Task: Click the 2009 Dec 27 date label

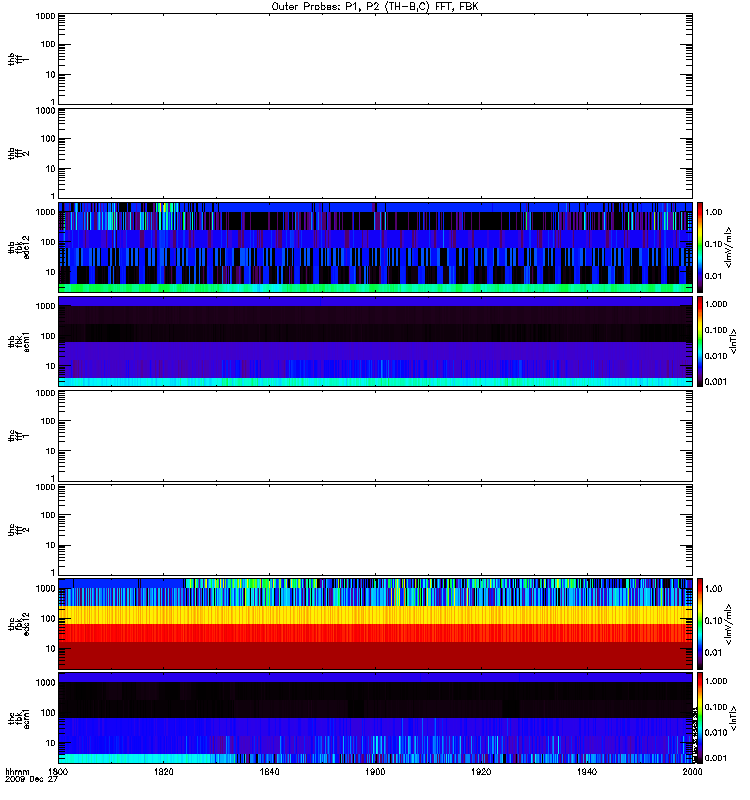Action: [31, 780]
